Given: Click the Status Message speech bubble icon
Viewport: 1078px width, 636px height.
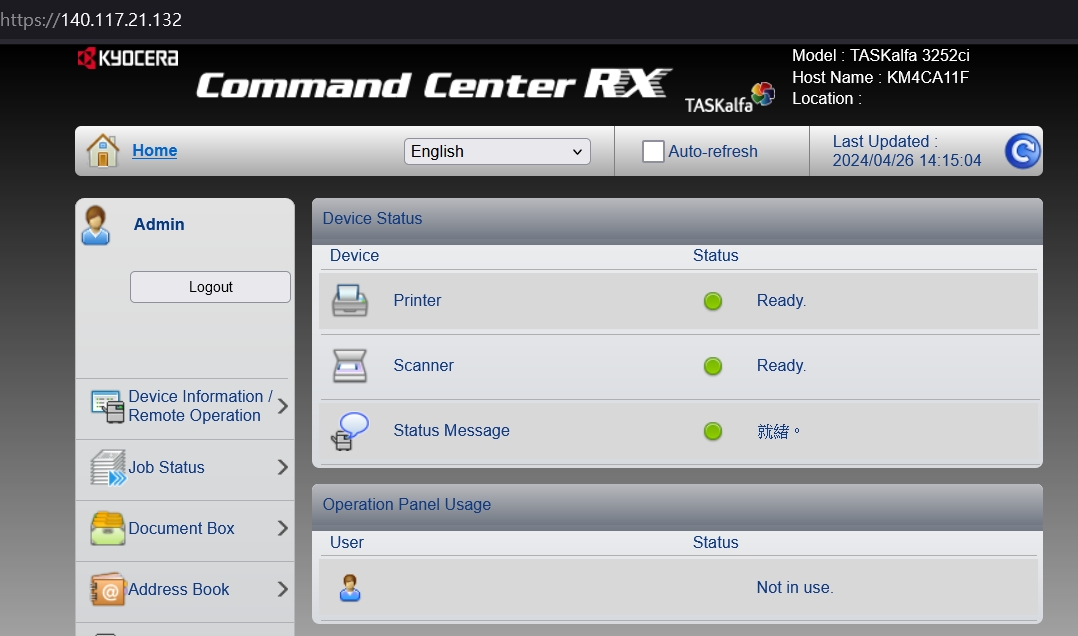Looking at the screenshot, I should point(350,431).
